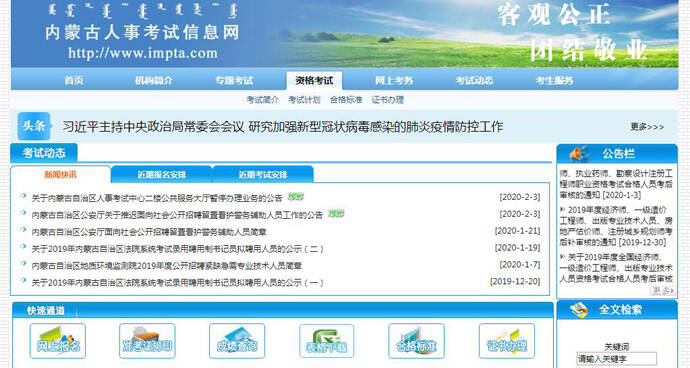Image resolution: width=690 pixels, height=368 pixels.
Task: Open bulletin 2019年度经济师、一级造价工程师 dated 2019-12-30
Action: (x=616, y=226)
